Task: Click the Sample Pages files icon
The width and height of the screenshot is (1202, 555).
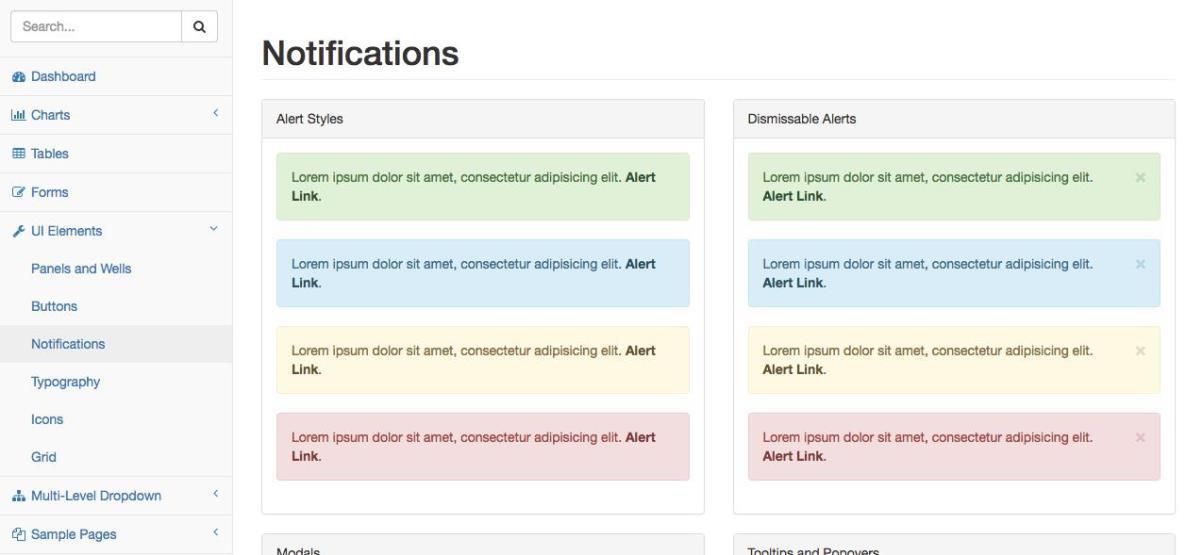Action: 17,534
